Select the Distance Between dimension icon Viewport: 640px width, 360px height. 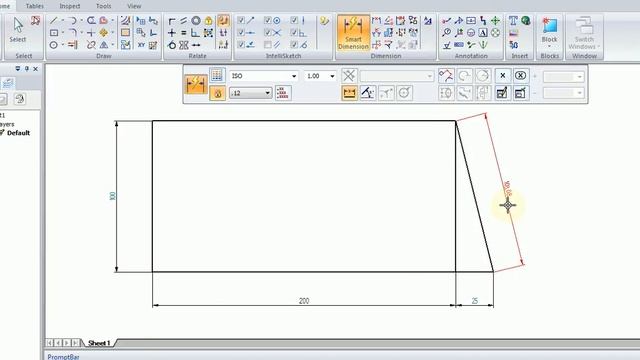coord(376,20)
